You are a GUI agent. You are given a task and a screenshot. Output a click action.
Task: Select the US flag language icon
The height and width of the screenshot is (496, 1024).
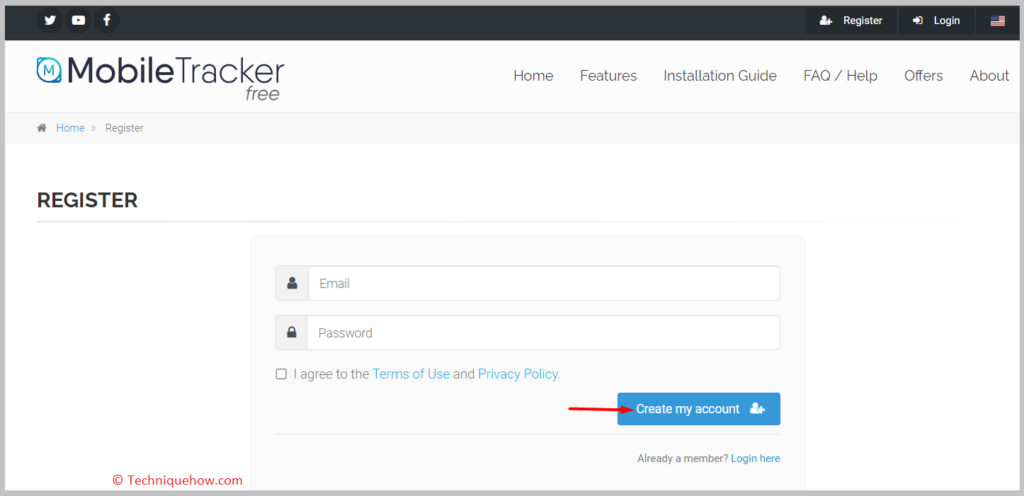point(997,21)
